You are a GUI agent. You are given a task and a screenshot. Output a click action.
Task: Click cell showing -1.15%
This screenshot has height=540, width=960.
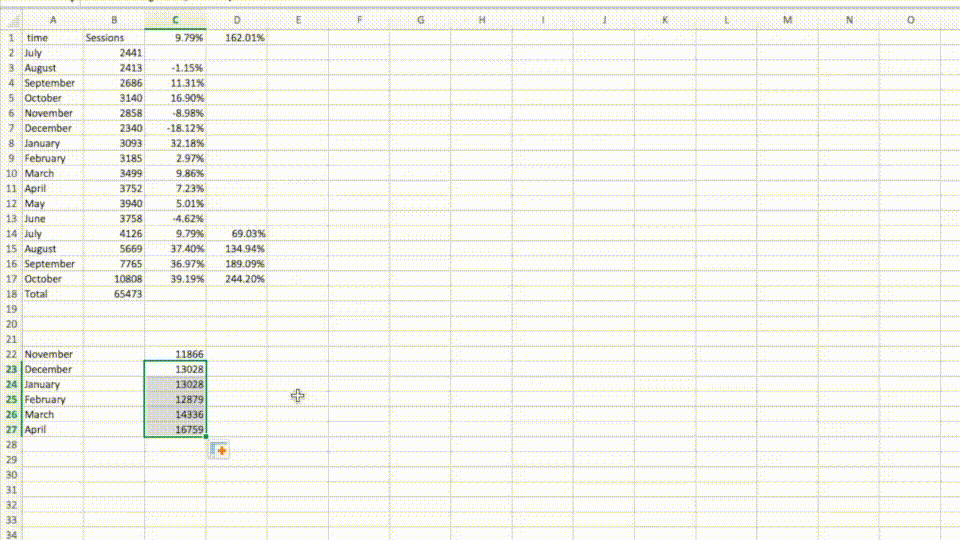[175, 68]
